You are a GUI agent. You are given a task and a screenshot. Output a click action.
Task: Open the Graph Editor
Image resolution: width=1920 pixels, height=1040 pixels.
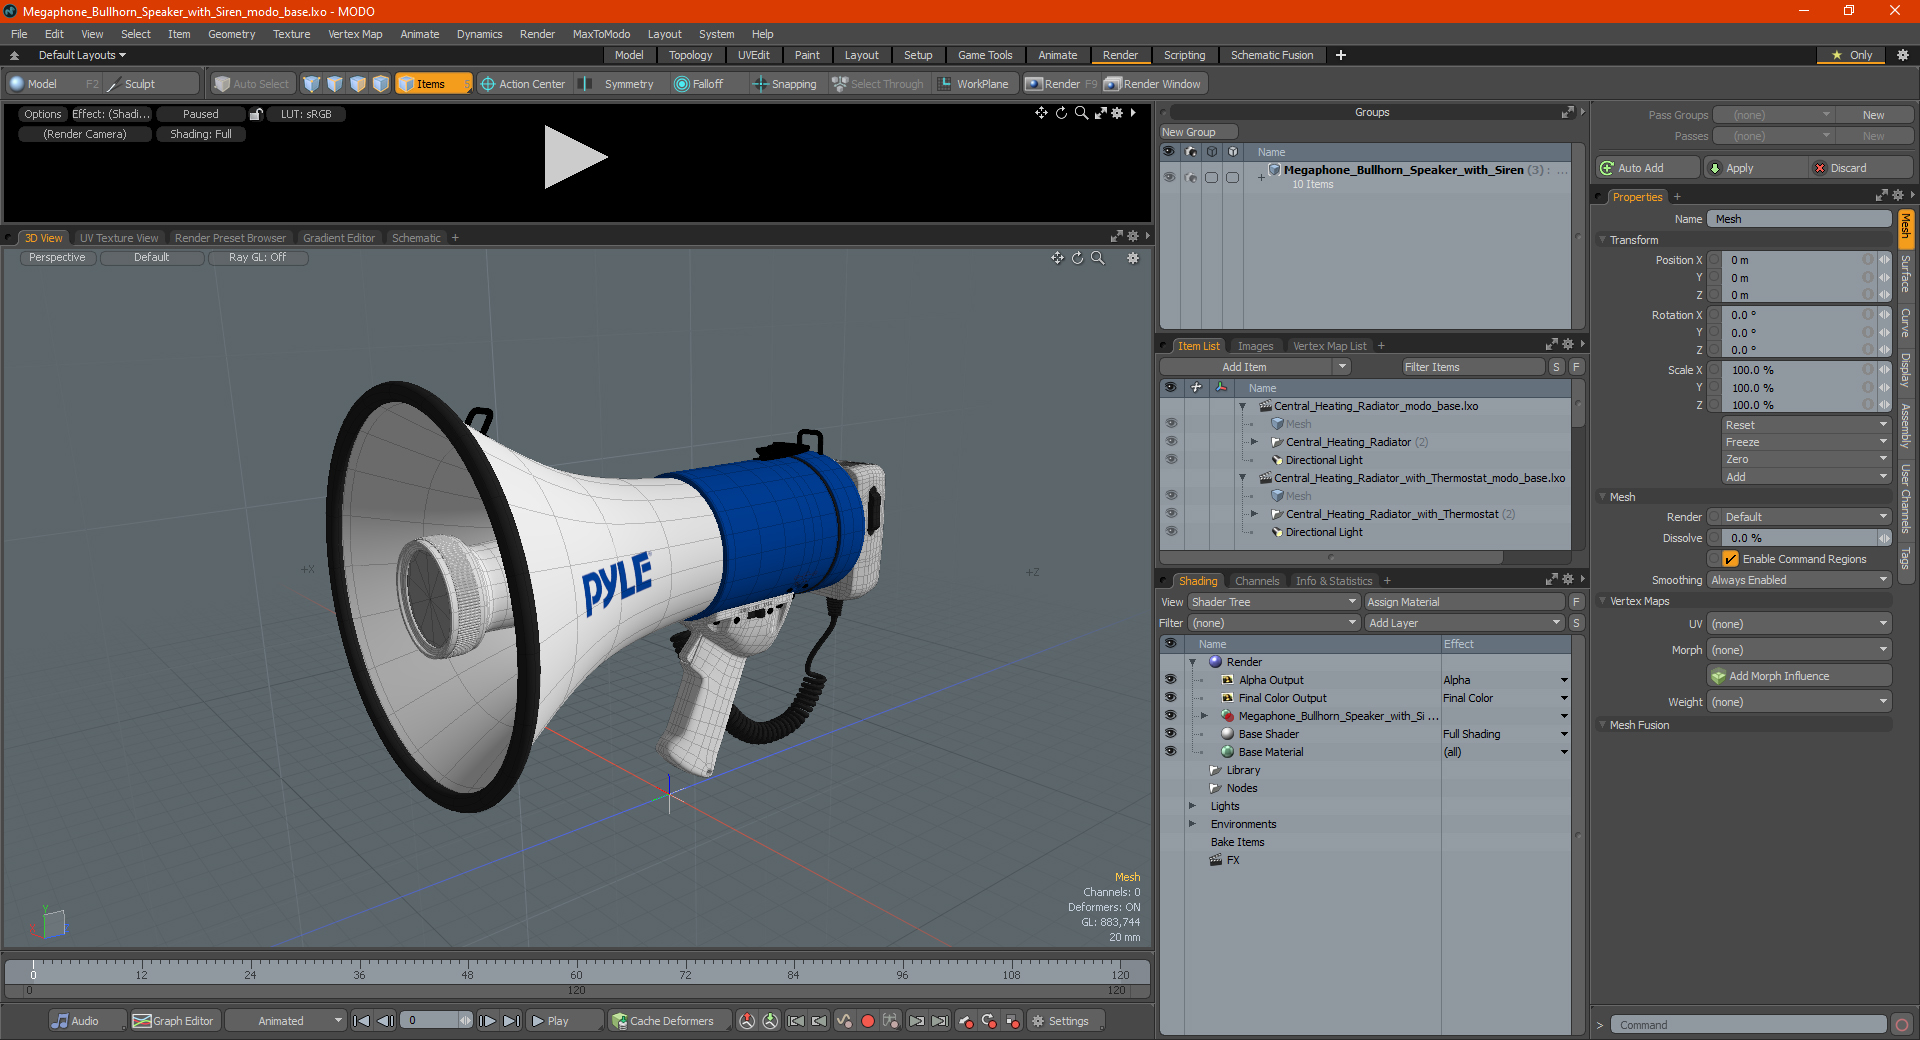click(173, 1021)
